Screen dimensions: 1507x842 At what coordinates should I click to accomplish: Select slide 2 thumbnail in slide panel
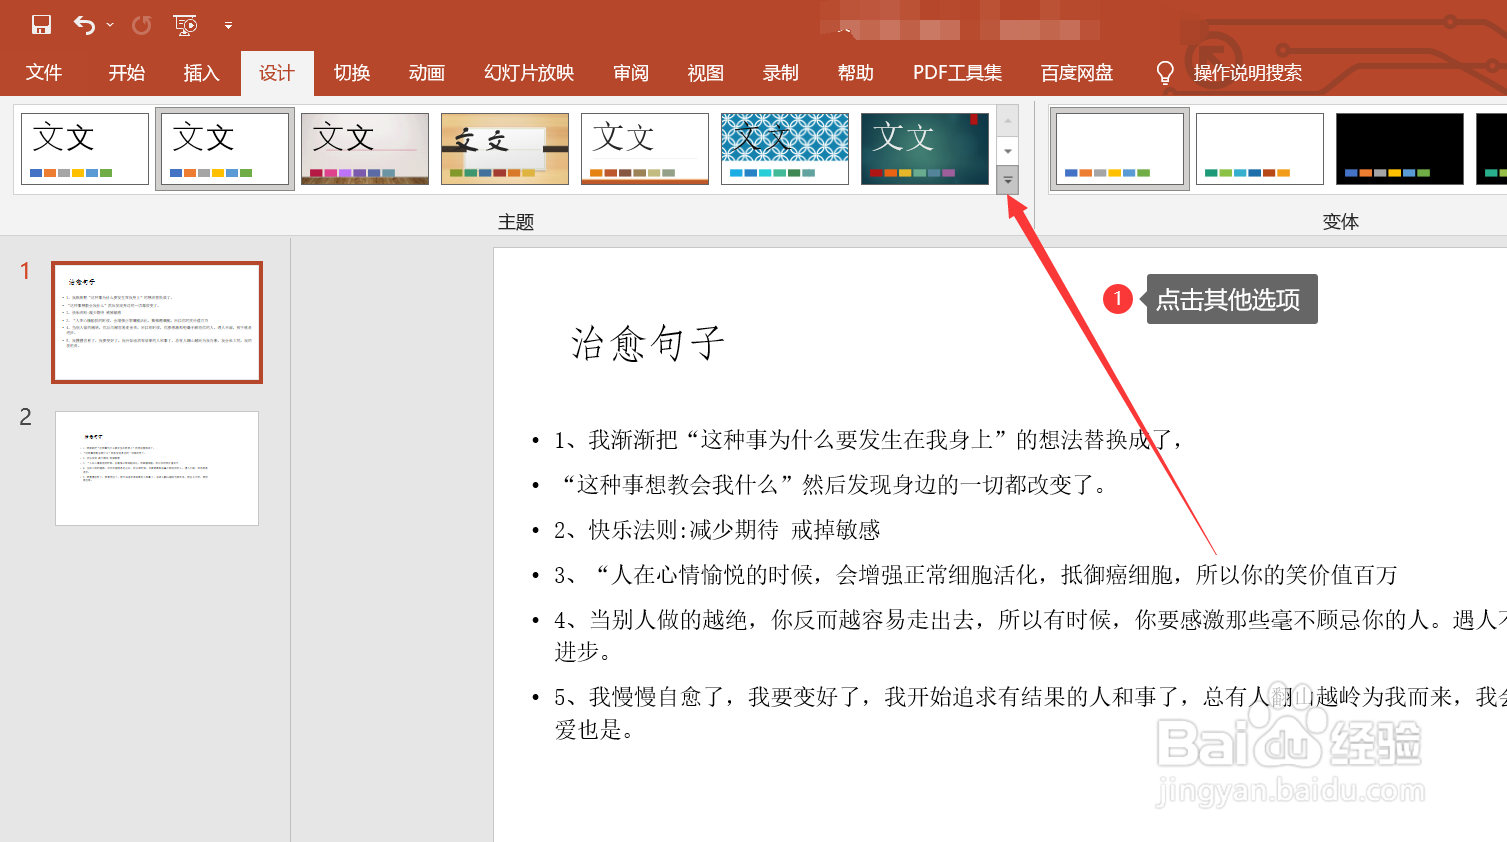157,468
